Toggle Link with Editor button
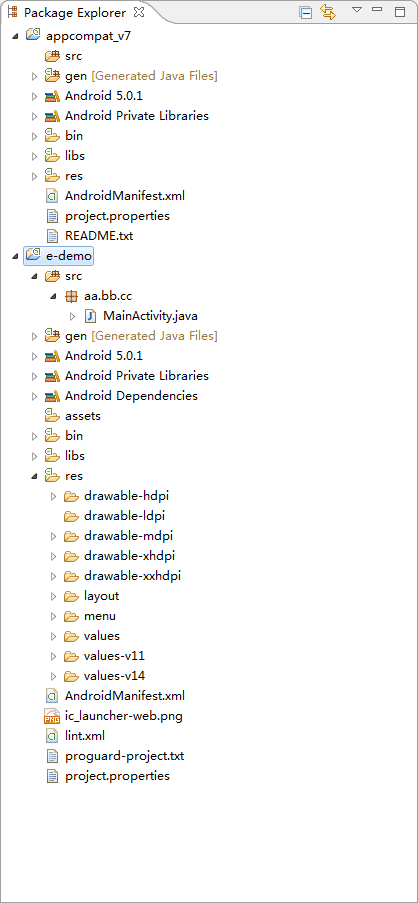Screen dimensions: 418x903 tap(328, 12)
